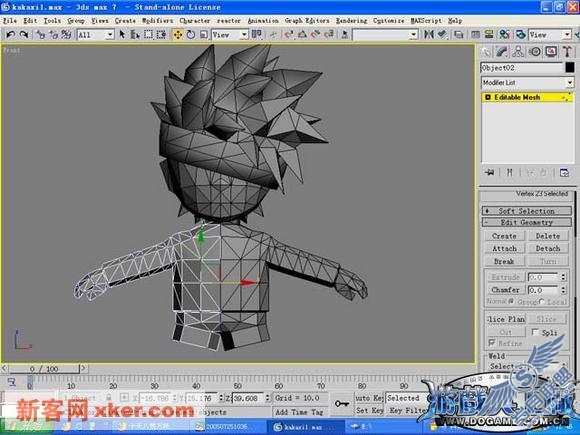Open the File menu
Viewport: 580px width, 435px height.
[9, 21]
